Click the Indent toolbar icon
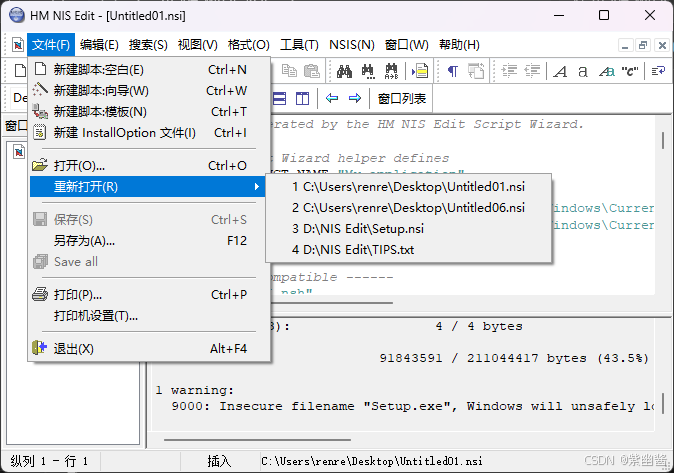675x474 pixels. (x=509, y=71)
